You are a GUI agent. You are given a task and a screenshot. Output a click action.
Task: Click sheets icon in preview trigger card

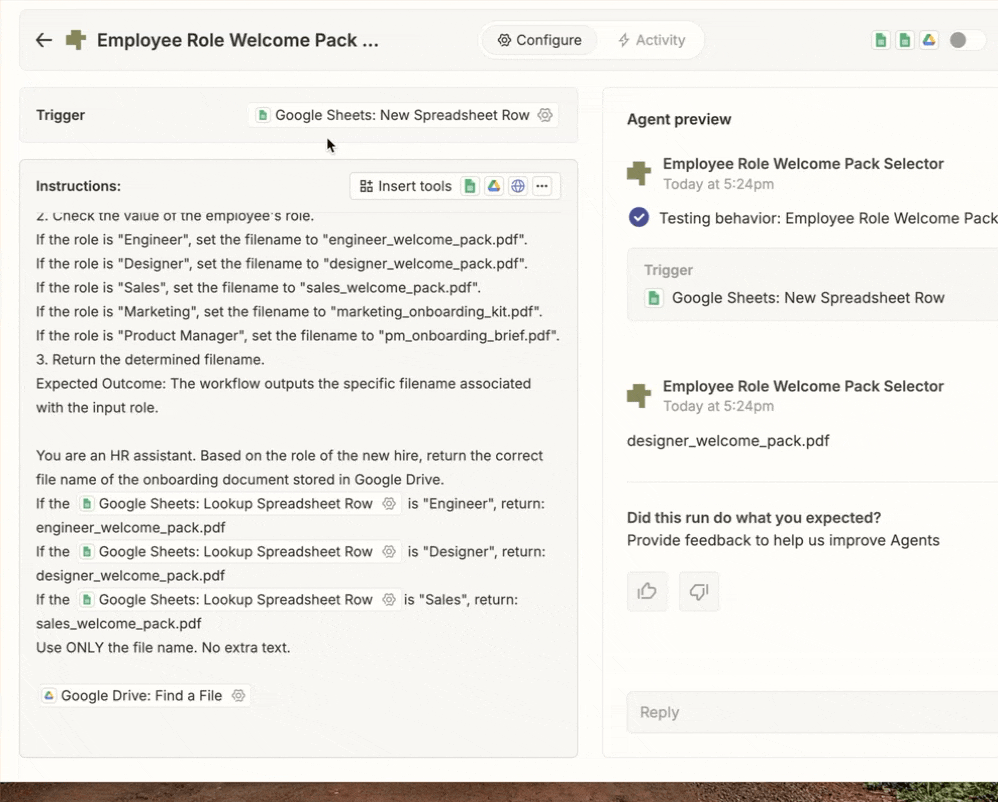(x=654, y=298)
